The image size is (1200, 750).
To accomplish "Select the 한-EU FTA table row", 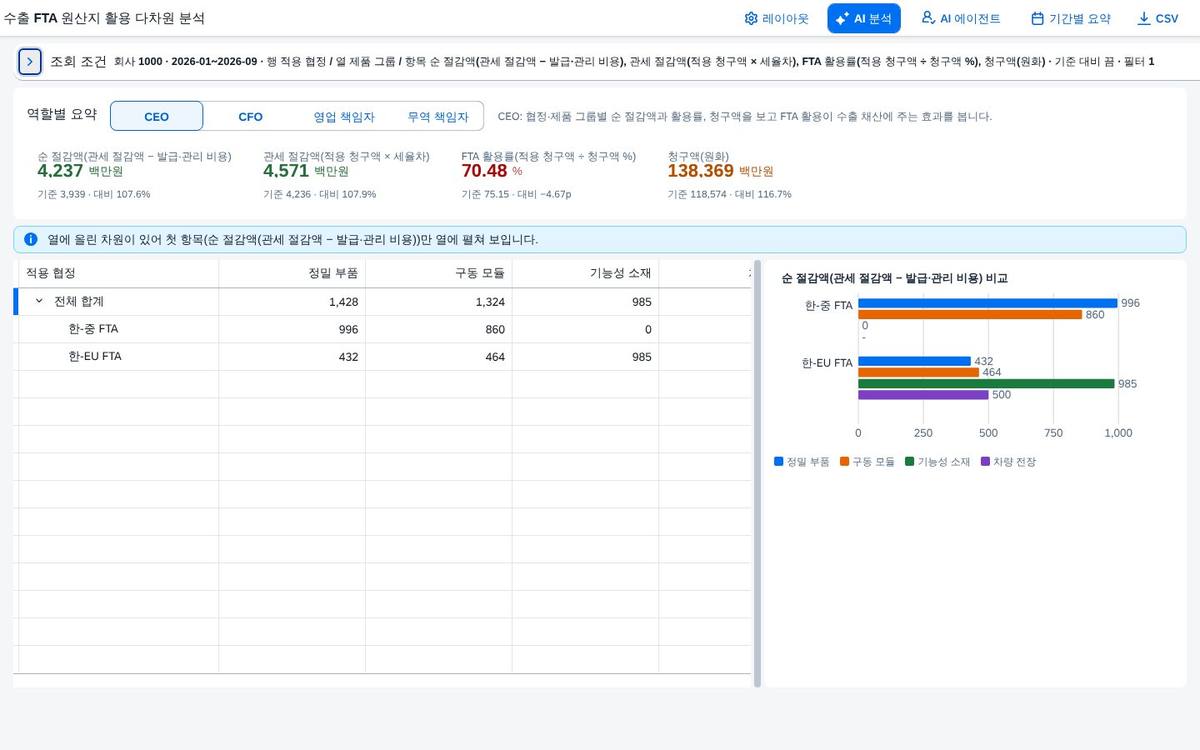I will [x=382, y=356].
